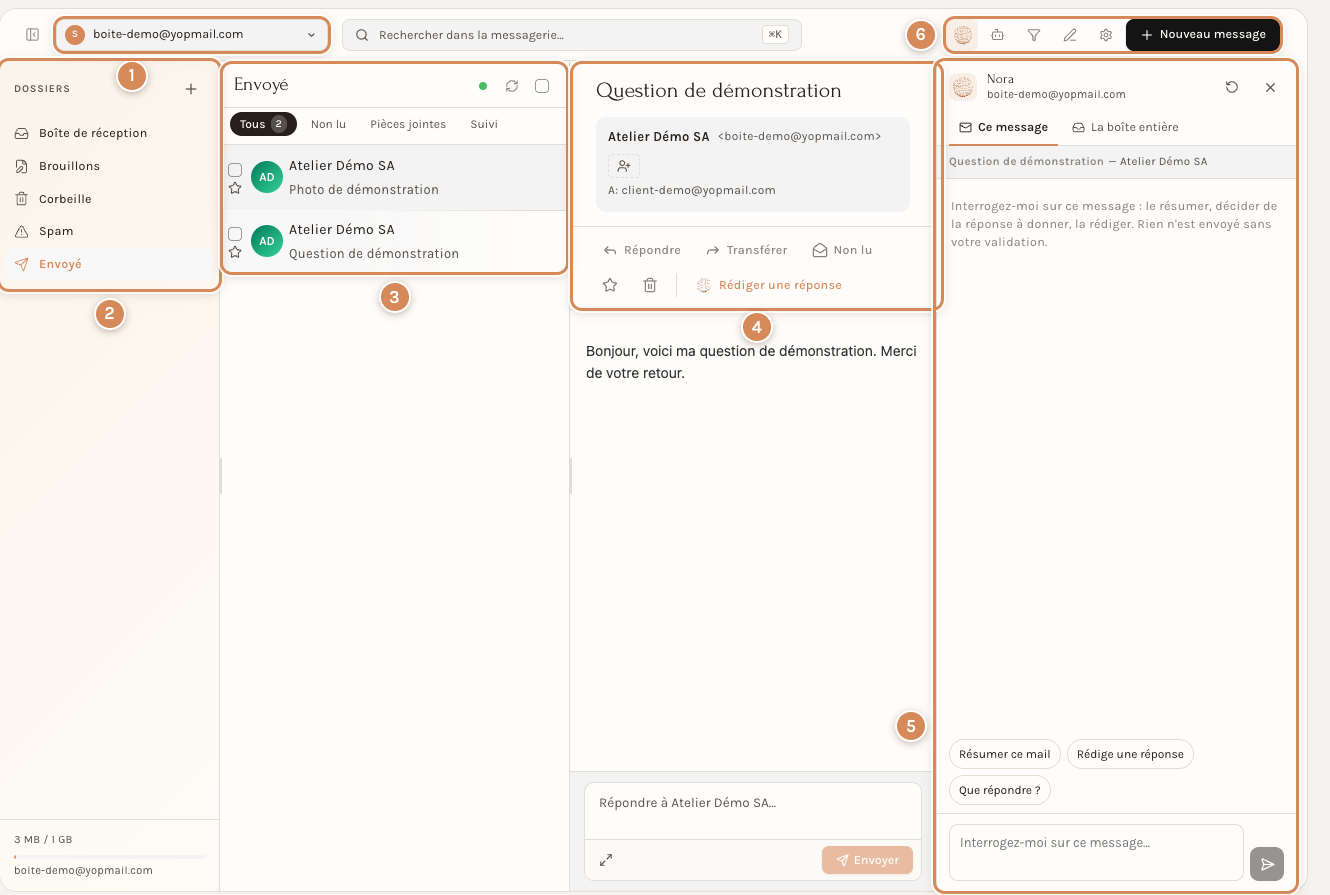
Task: Switch to the Pièces jointes tab
Action: [408, 124]
